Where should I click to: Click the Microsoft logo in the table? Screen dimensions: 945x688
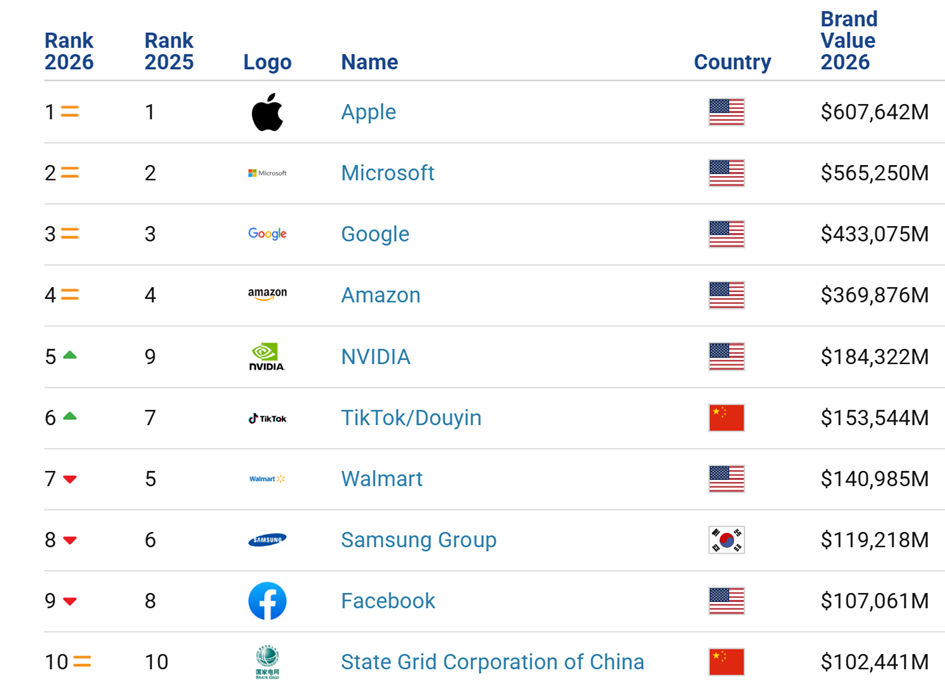(267, 173)
